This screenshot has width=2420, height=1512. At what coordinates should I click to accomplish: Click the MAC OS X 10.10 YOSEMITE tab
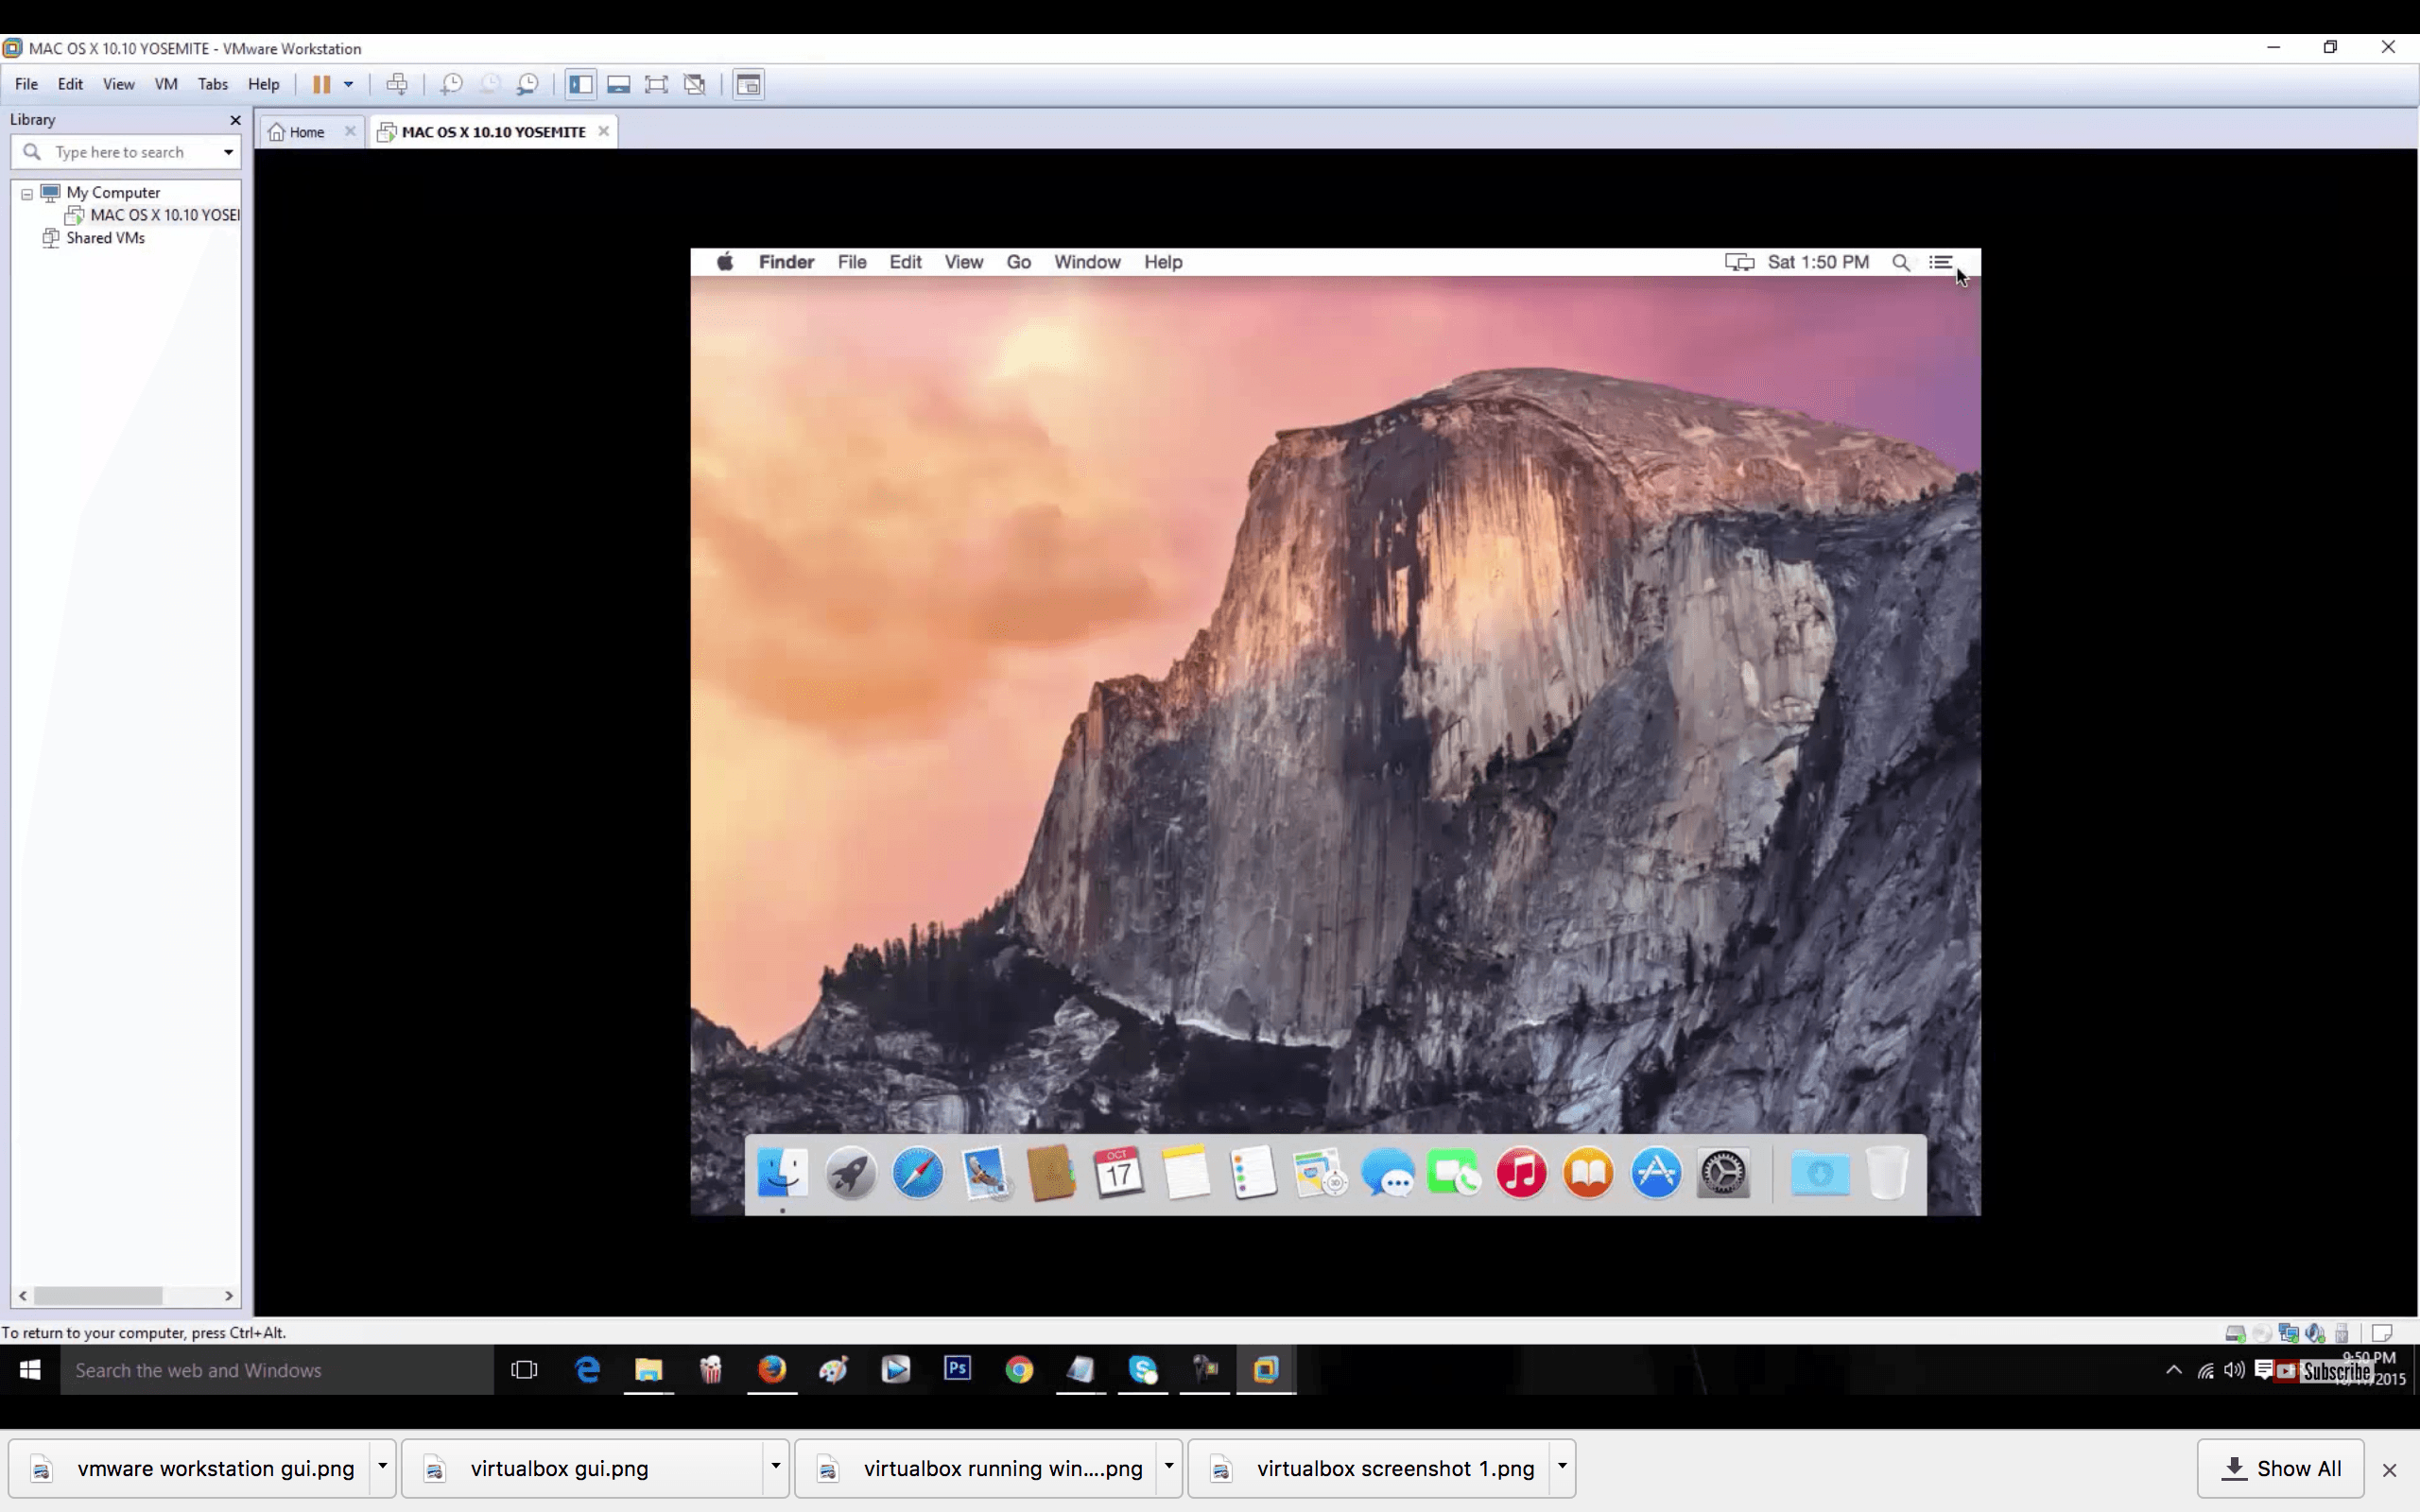pyautogui.click(x=492, y=130)
